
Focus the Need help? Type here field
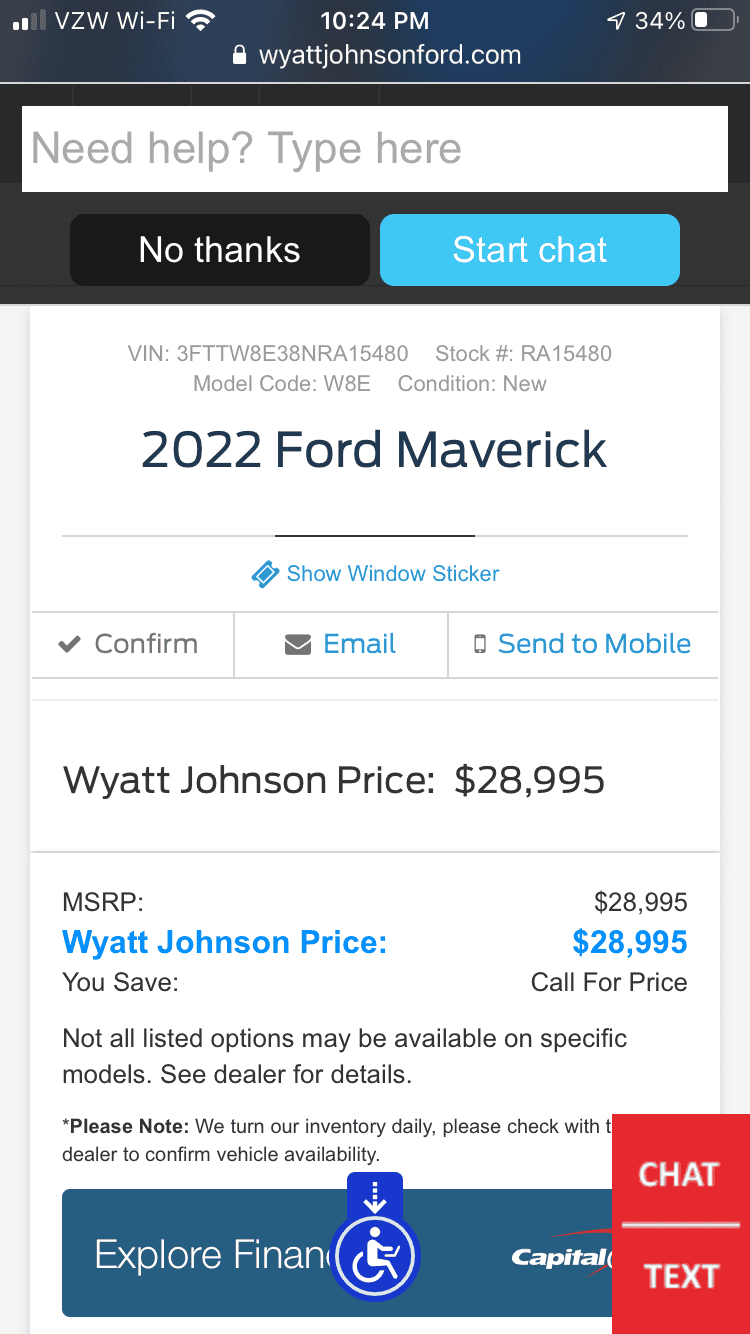375,148
